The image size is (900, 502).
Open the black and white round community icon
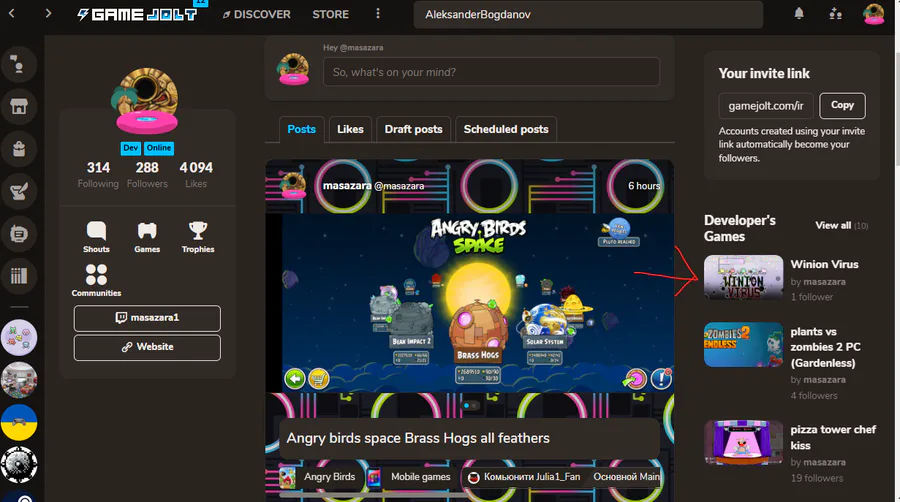[19, 465]
